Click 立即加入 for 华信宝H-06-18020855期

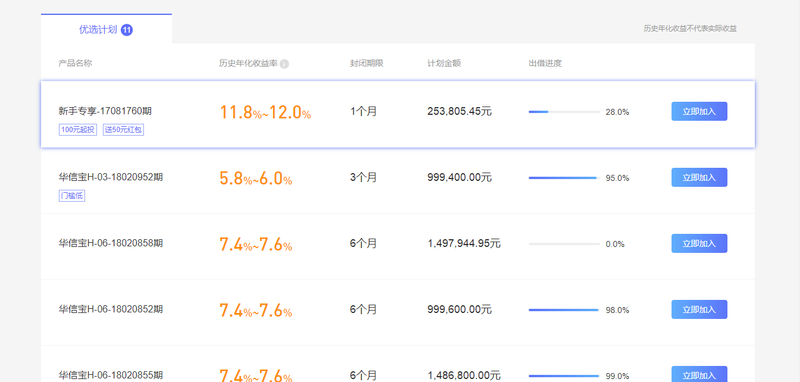click(x=699, y=374)
